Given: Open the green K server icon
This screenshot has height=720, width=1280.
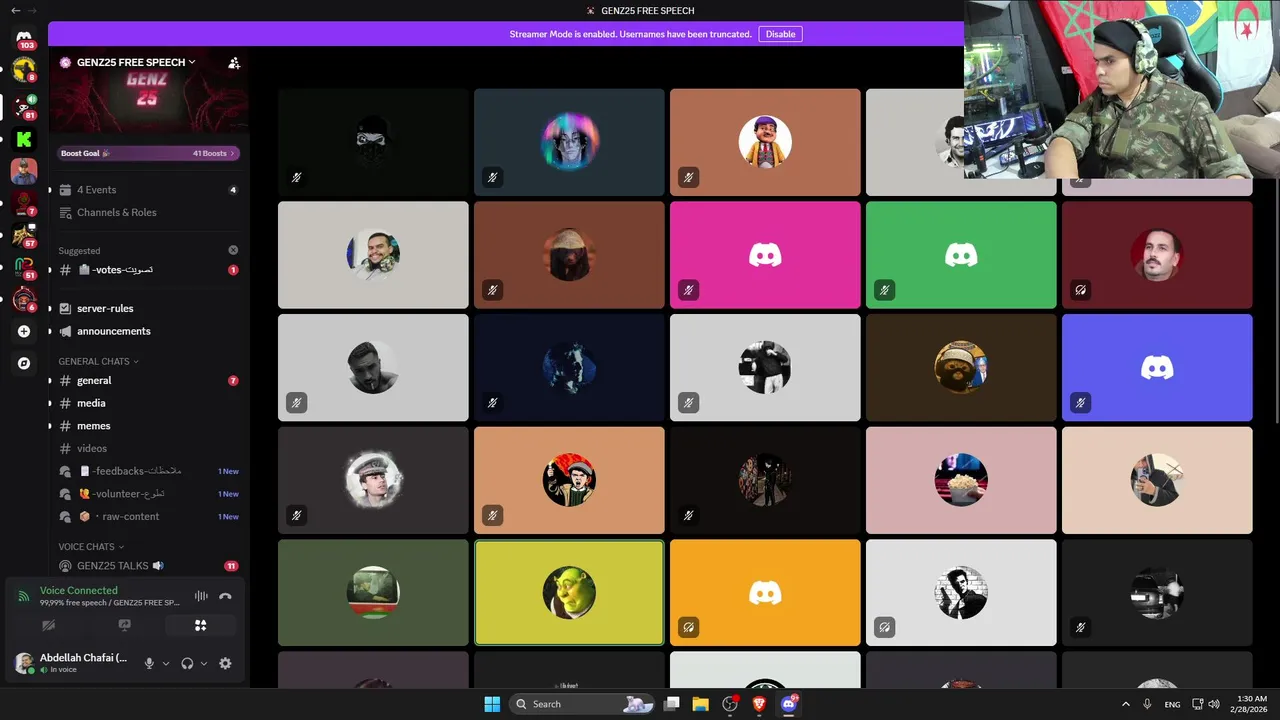Looking at the screenshot, I should coord(24,139).
